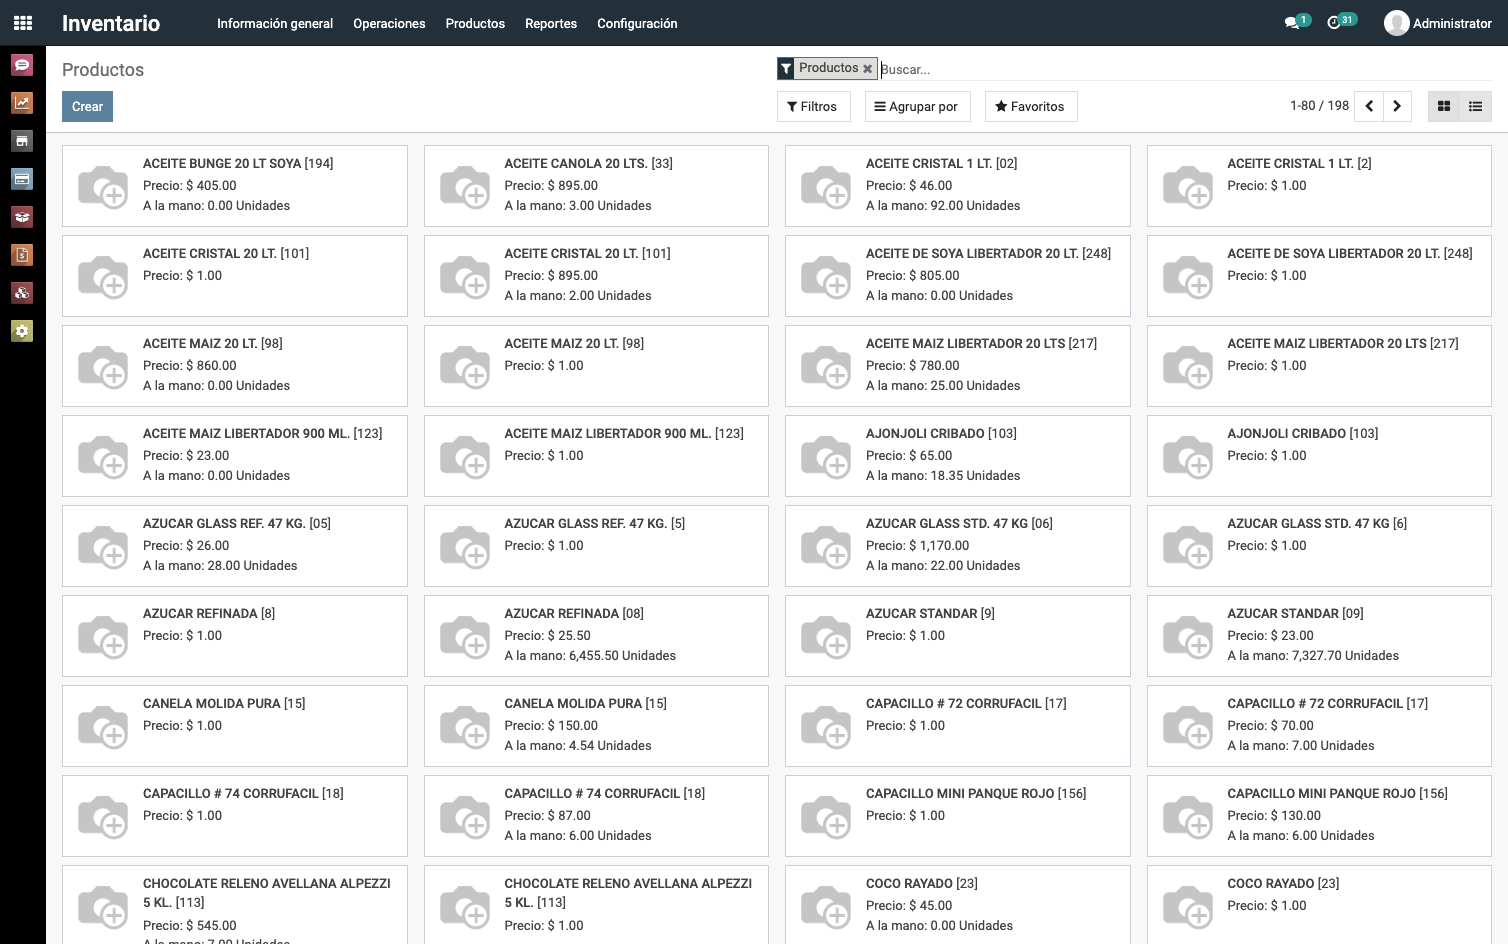Screen dimensions: 1508x944
Task: Open the Invoicing dollar document icon
Action: point(22,255)
